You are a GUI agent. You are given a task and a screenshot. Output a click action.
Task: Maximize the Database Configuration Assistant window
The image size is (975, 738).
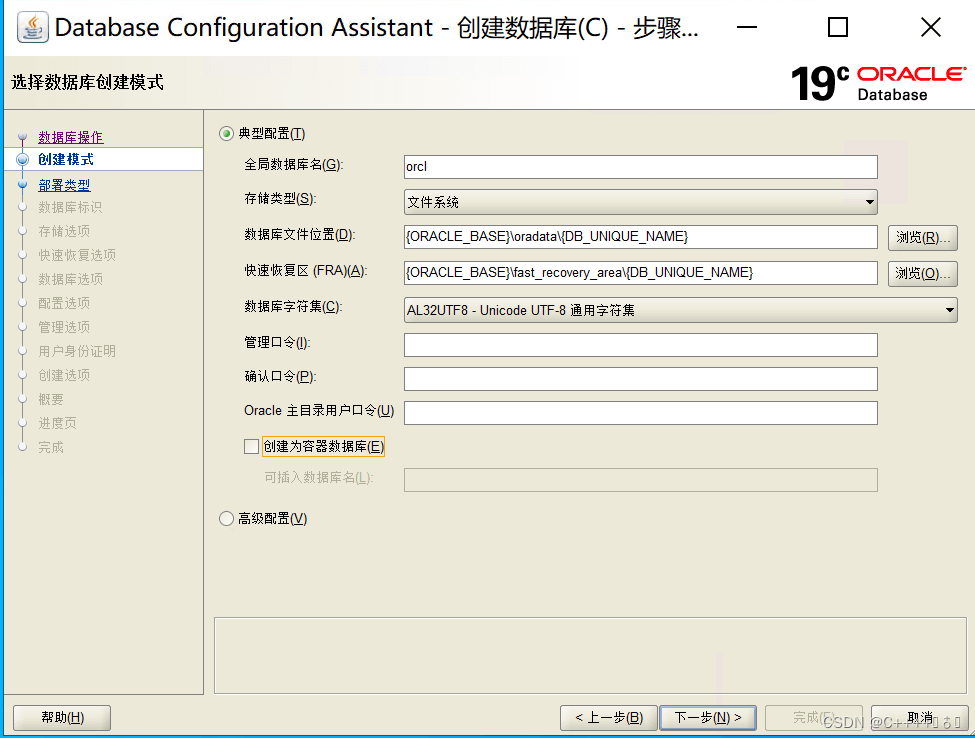pyautogui.click(x=838, y=27)
